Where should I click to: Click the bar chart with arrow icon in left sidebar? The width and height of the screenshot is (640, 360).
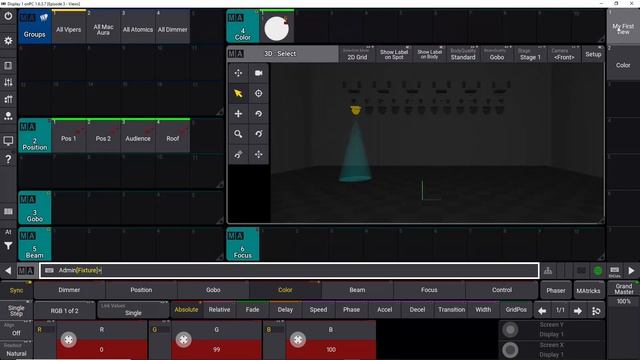tap(8, 99)
